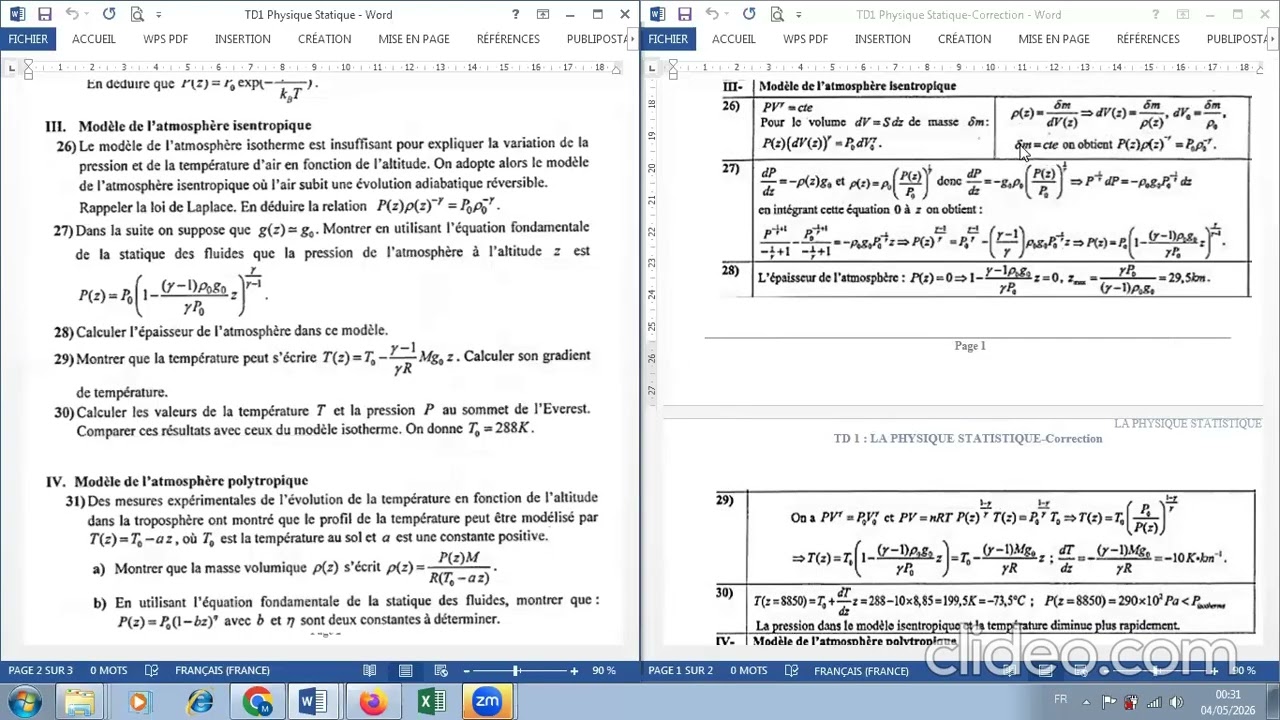Image resolution: width=1280 pixels, height=720 pixels.
Task: Open Google Chrome from the taskbar
Action: click(257, 702)
